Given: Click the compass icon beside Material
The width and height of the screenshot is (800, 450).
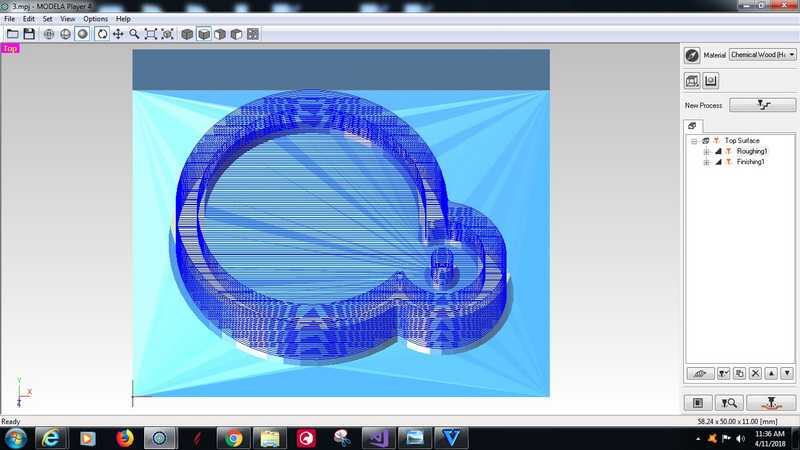Looking at the screenshot, I should tap(692, 55).
